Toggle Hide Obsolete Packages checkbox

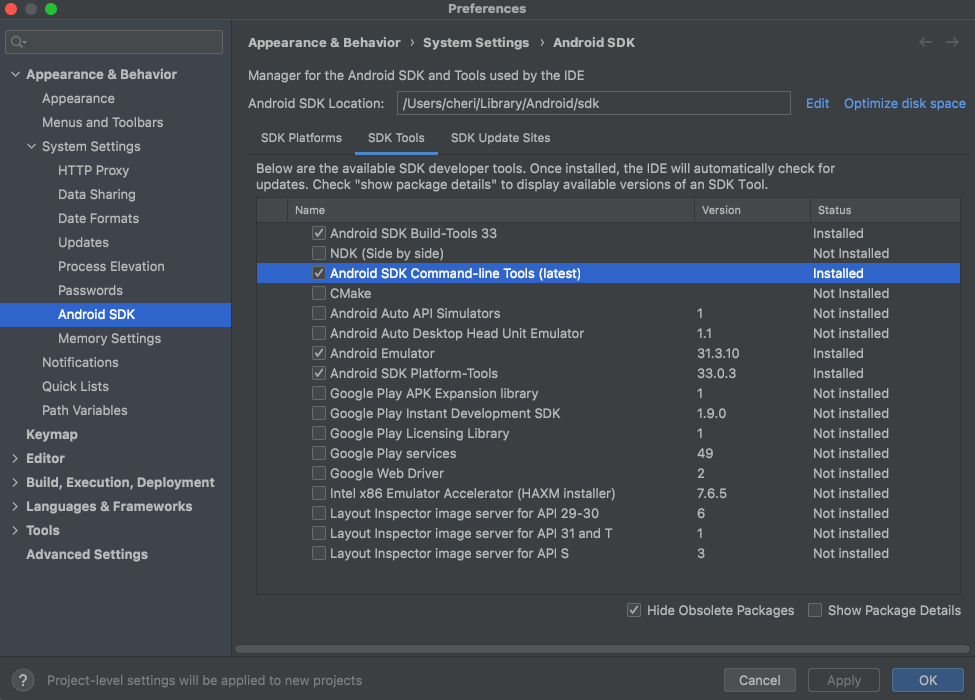pyautogui.click(x=634, y=610)
